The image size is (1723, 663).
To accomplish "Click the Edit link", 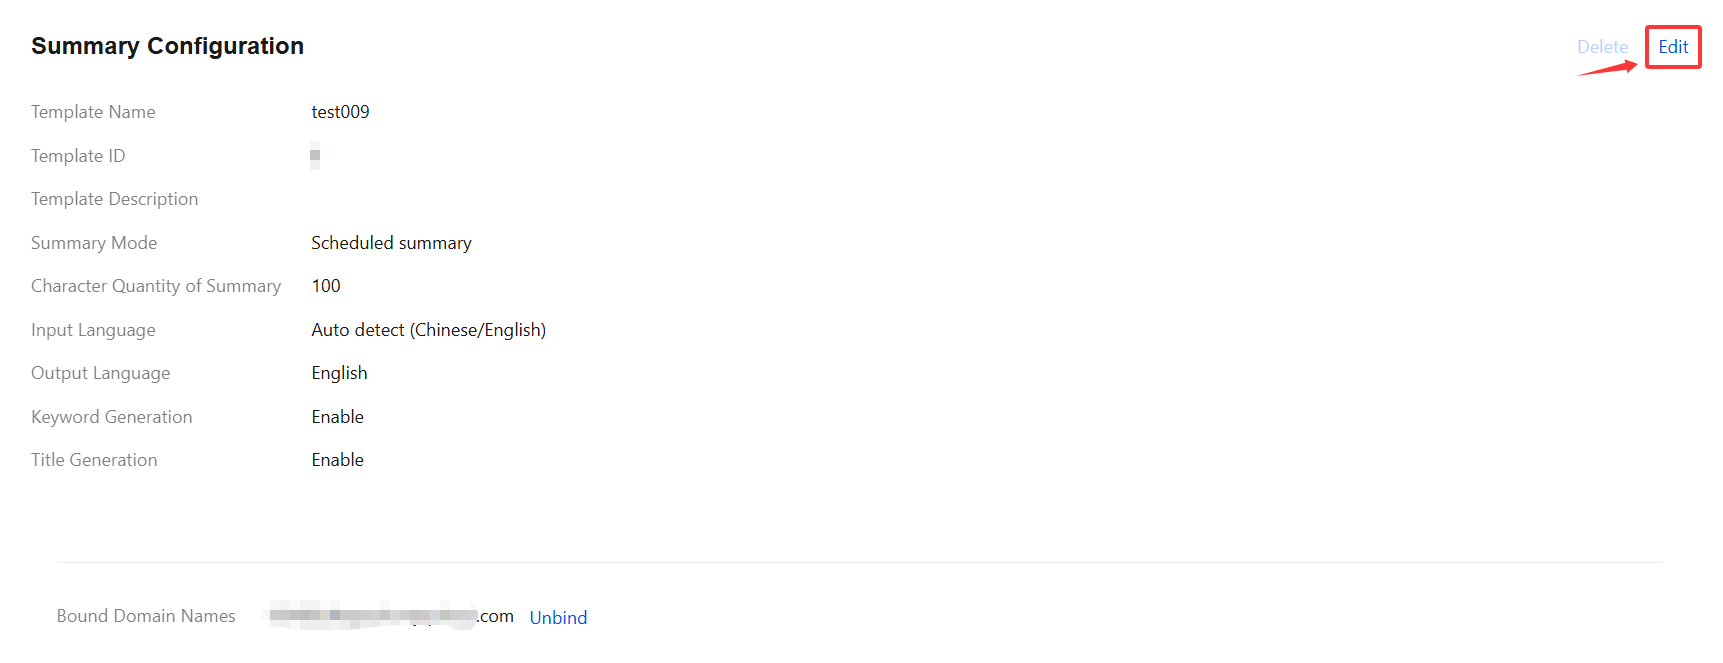I will [1673, 47].
